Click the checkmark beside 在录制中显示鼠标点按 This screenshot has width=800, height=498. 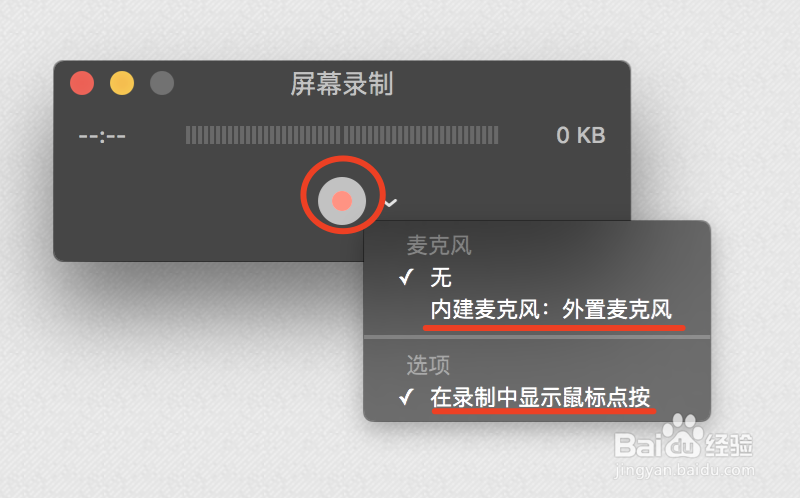point(406,396)
